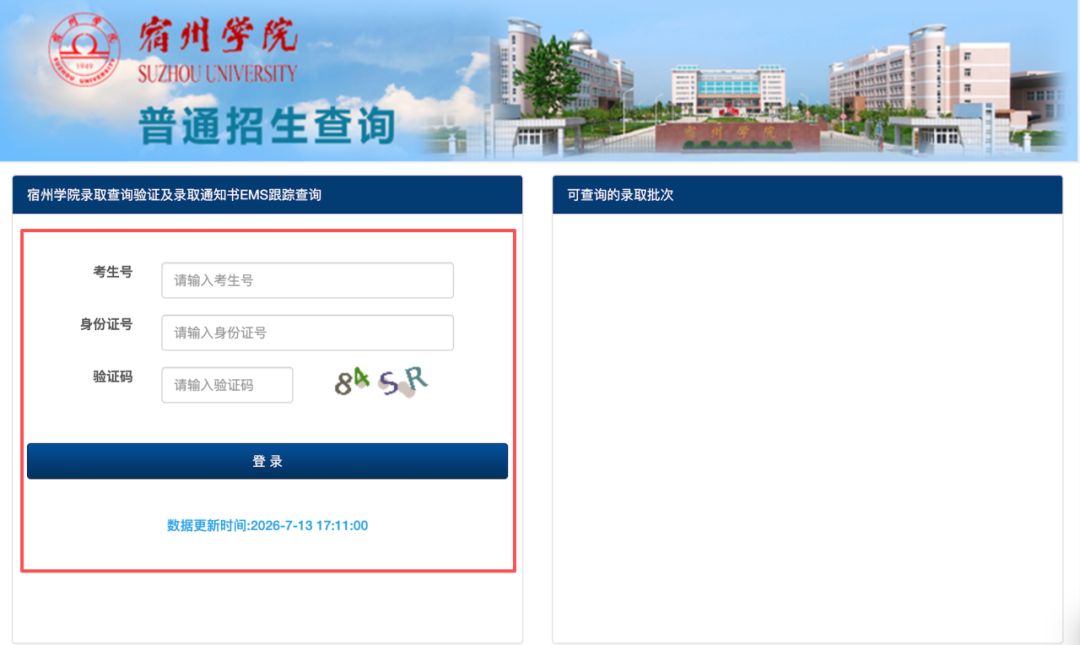Viewport: 1080px width, 645px height.
Task: Click the 验证码 label
Action: click(x=113, y=377)
